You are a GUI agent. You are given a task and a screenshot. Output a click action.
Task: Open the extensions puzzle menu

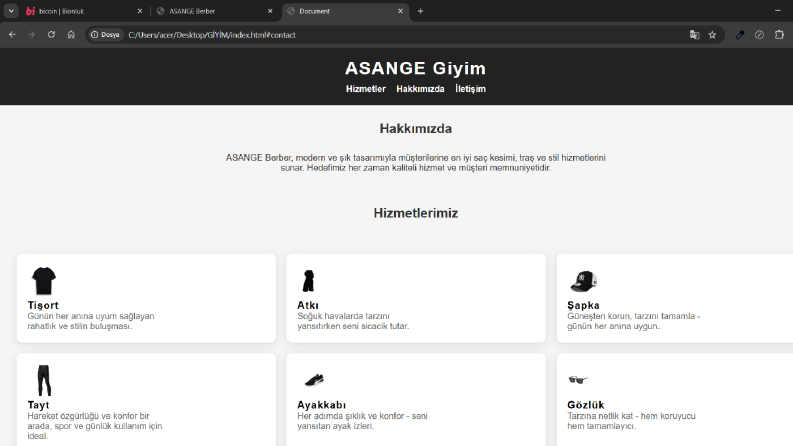pos(779,35)
